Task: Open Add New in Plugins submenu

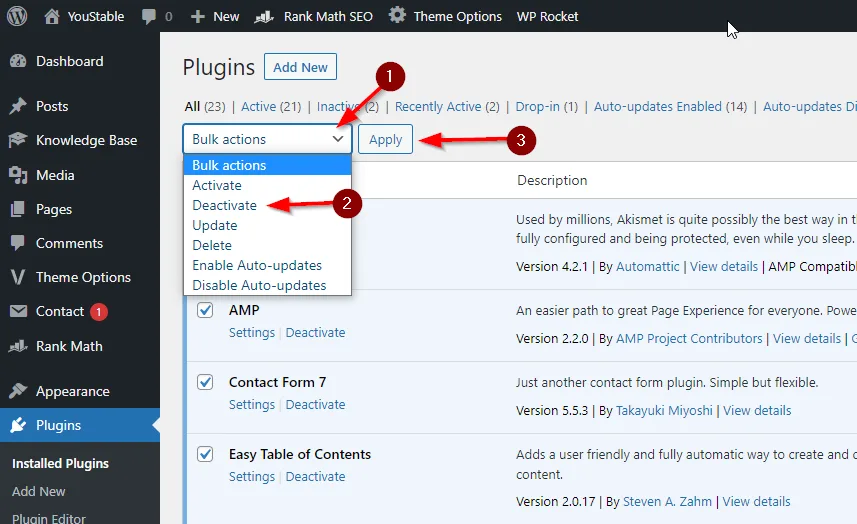Action: (38, 492)
